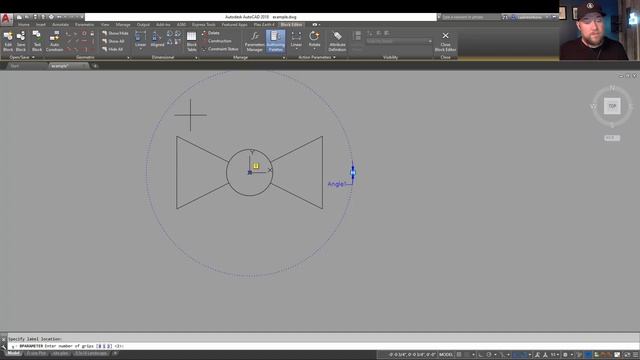Open the Express Tools ribbon tab

click(x=204, y=25)
